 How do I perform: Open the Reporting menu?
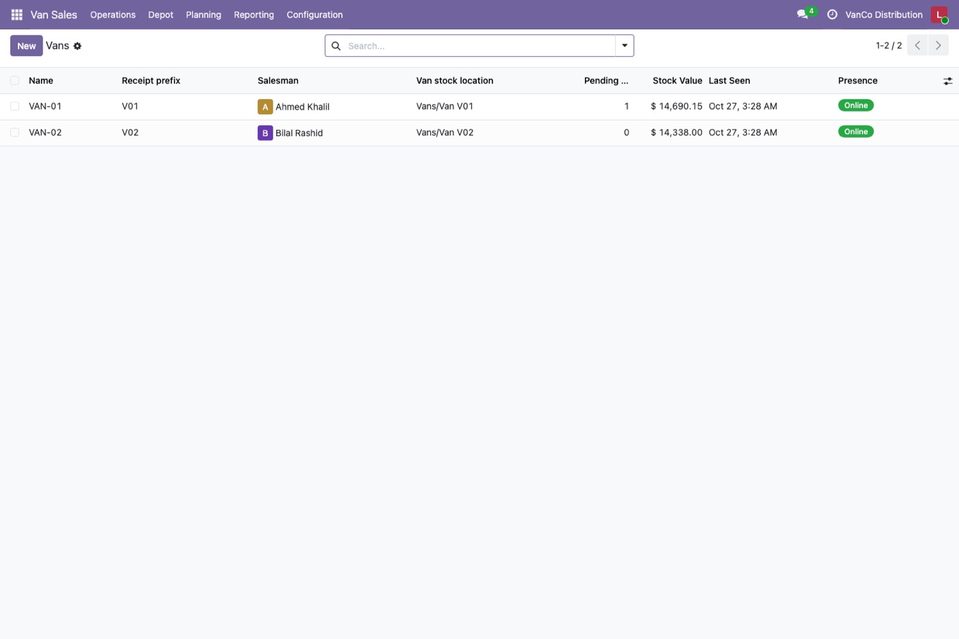point(254,15)
